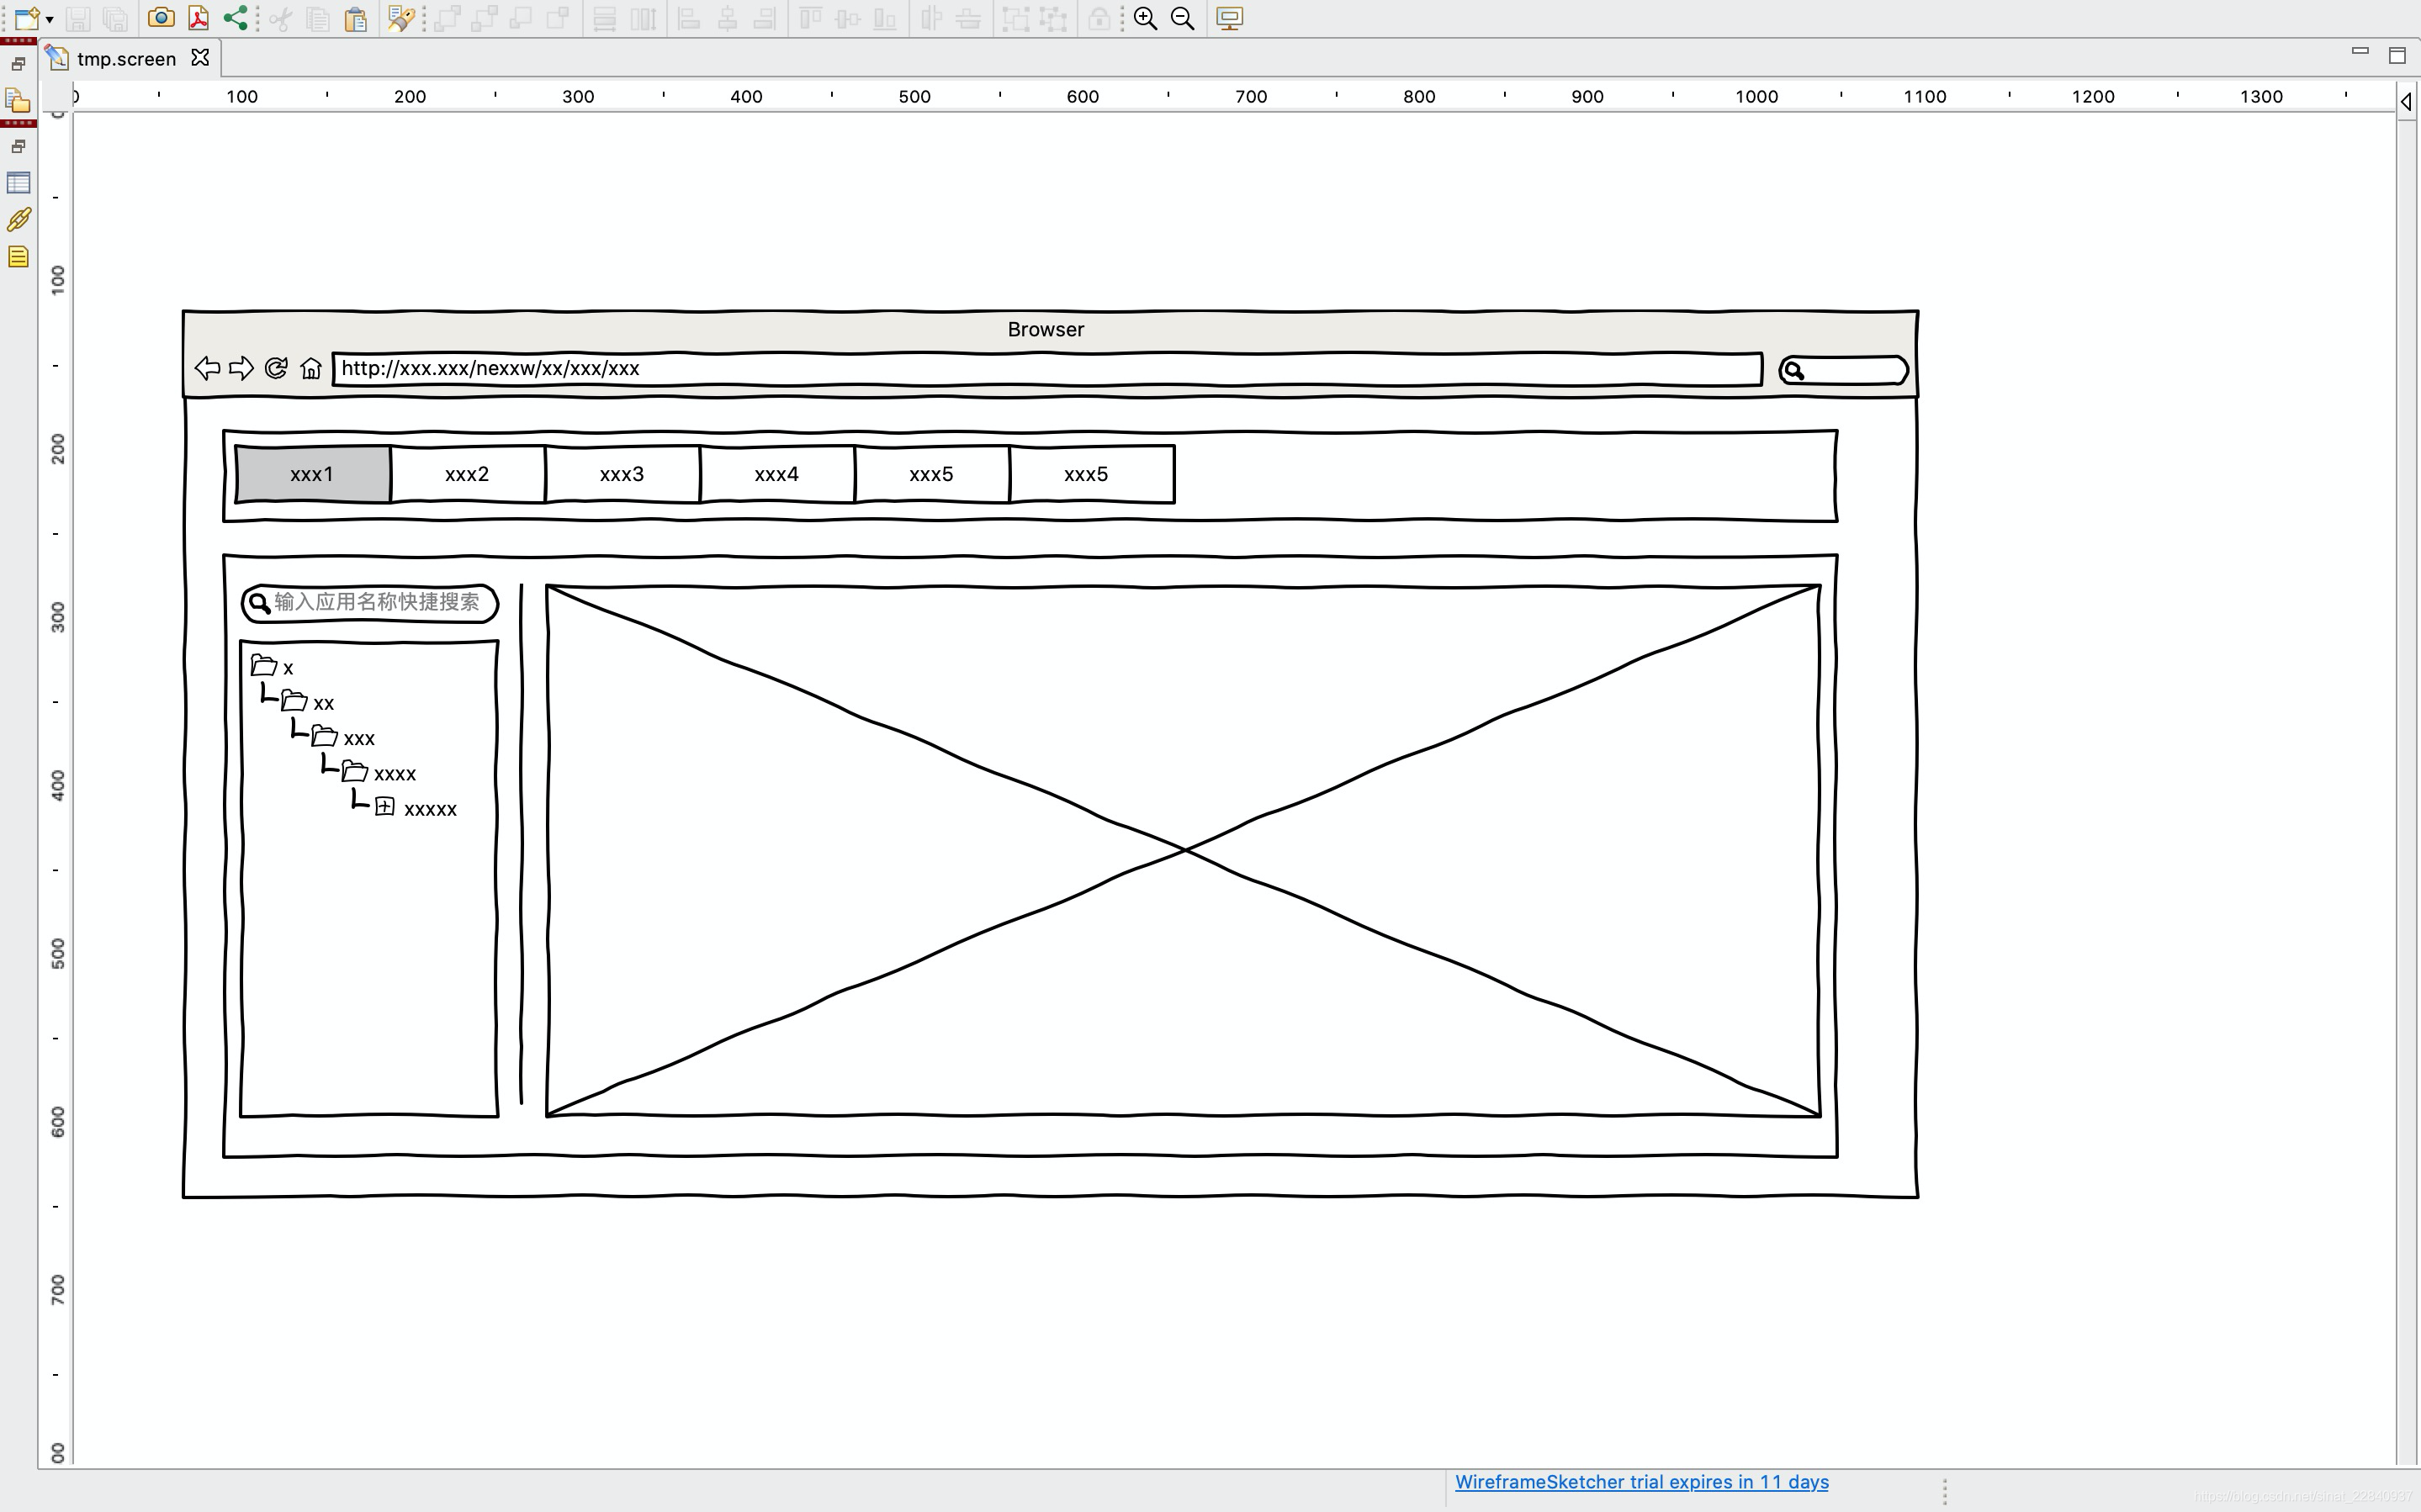2421x1512 pixels.
Task: Zoom out using the magnifier minus icon
Action: tap(1182, 18)
